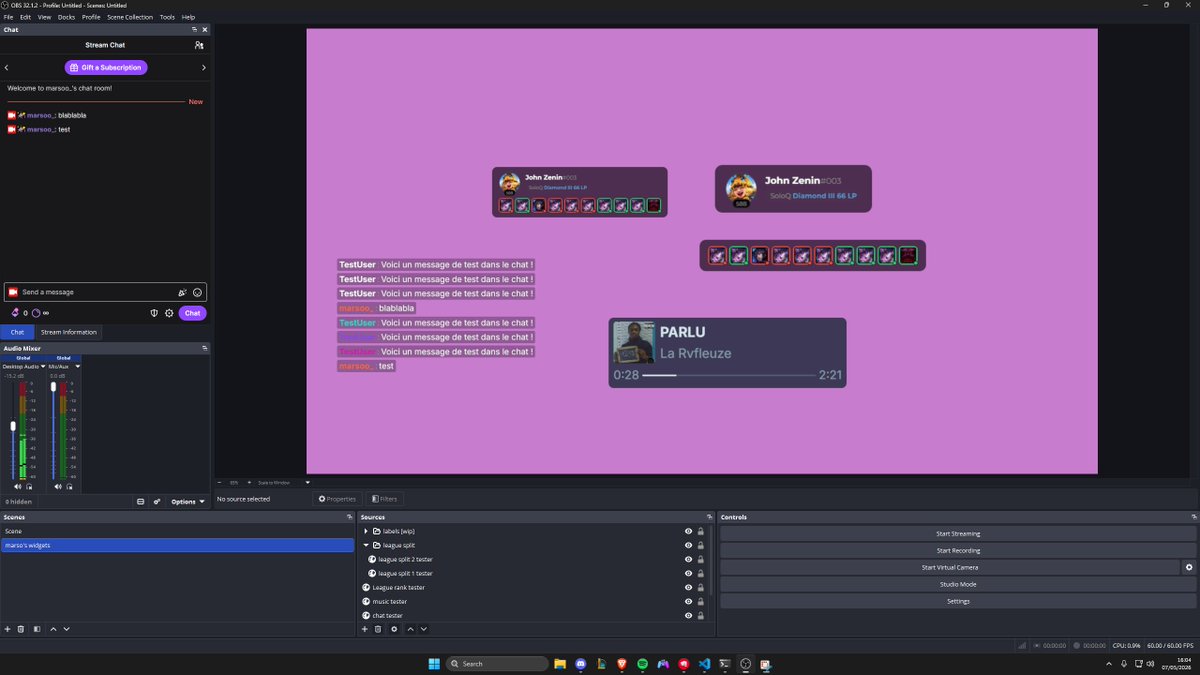Open Settings from Controls panel
Image resolution: width=1200 pixels, height=675 pixels.
click(x=958, y=601)
